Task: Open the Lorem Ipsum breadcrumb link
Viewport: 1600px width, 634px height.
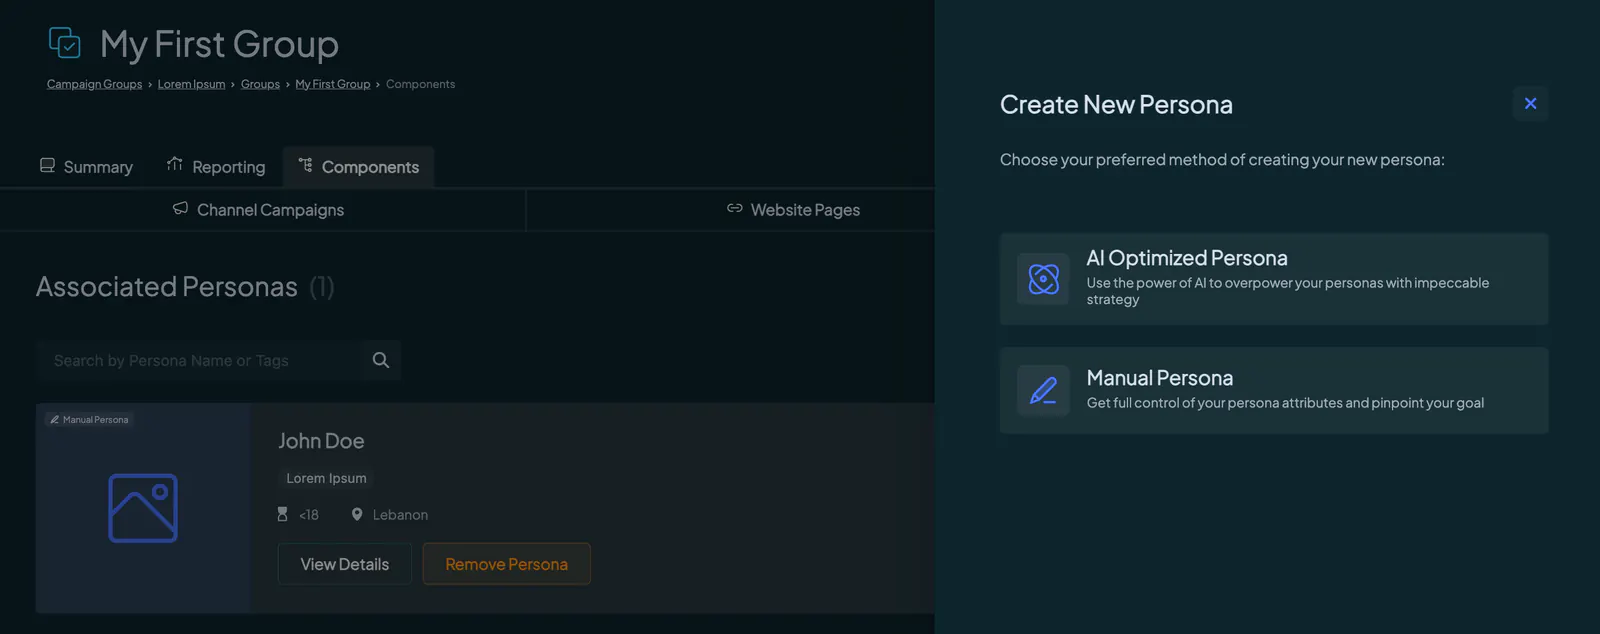Action: tap(191, 84)
